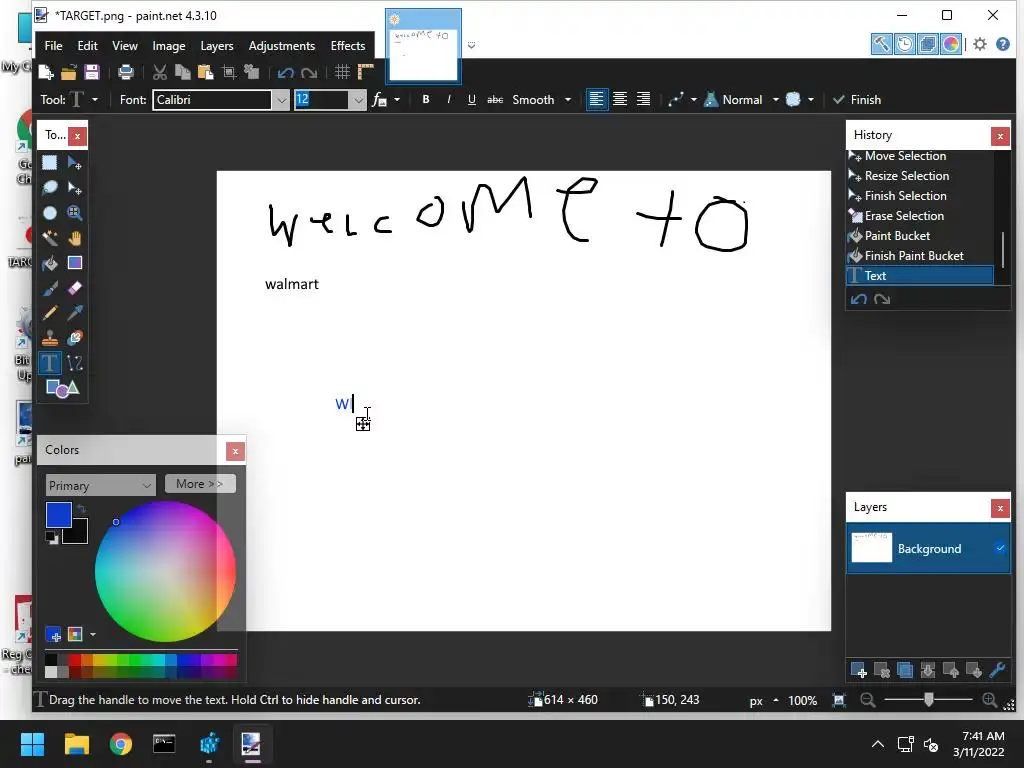Viewport: 1024px width, 768px height.
Task: Open the palette management dropdown arrow
Action: [x=93, y=634]
